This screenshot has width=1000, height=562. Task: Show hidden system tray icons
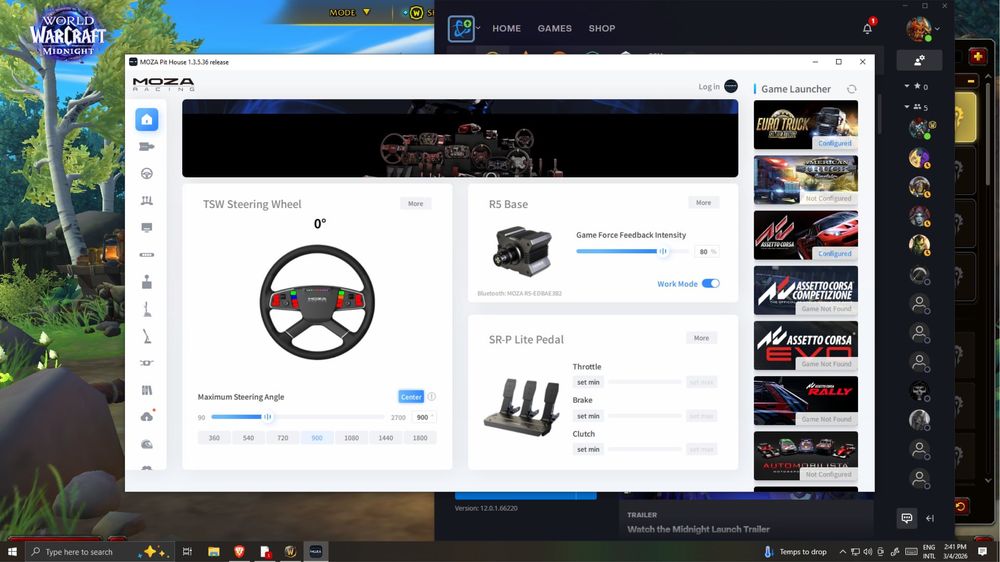(842, 552)
